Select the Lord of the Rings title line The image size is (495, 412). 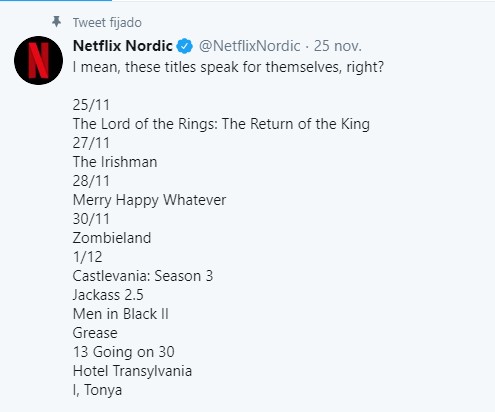coord(221,124)
